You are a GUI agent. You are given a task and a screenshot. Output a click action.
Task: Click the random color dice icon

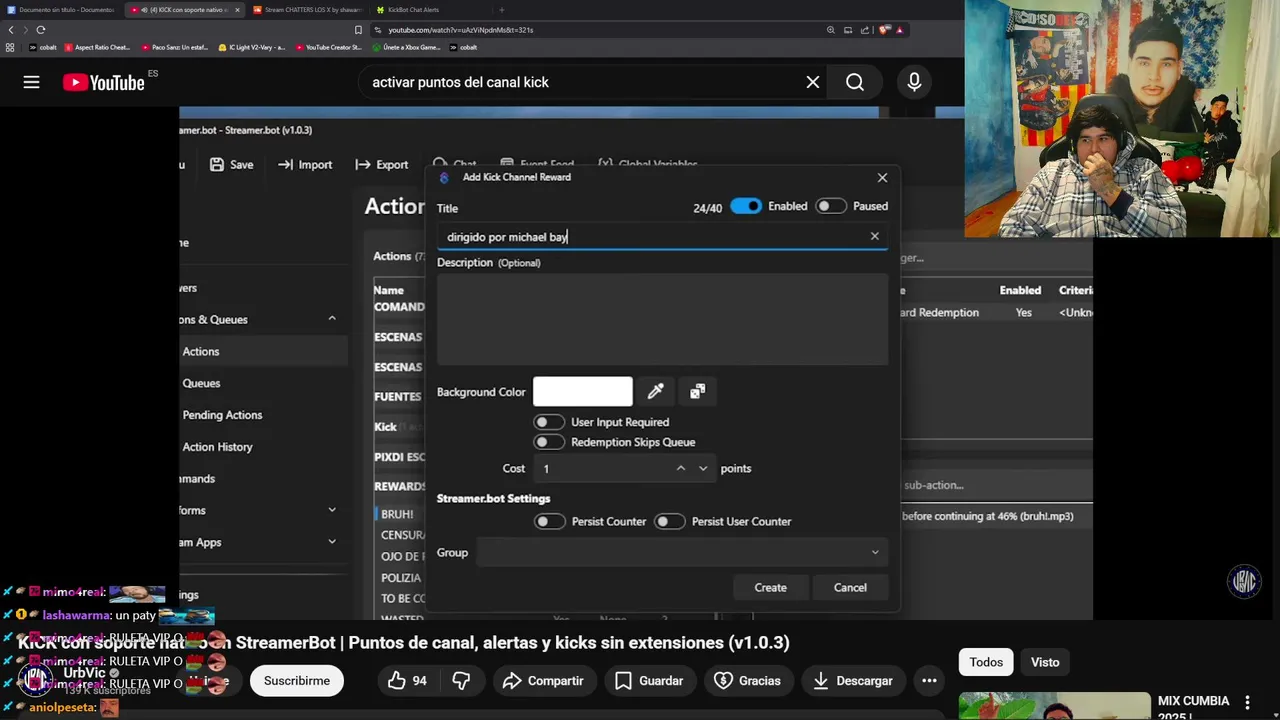pyautogui.click(x=698, y=391)
